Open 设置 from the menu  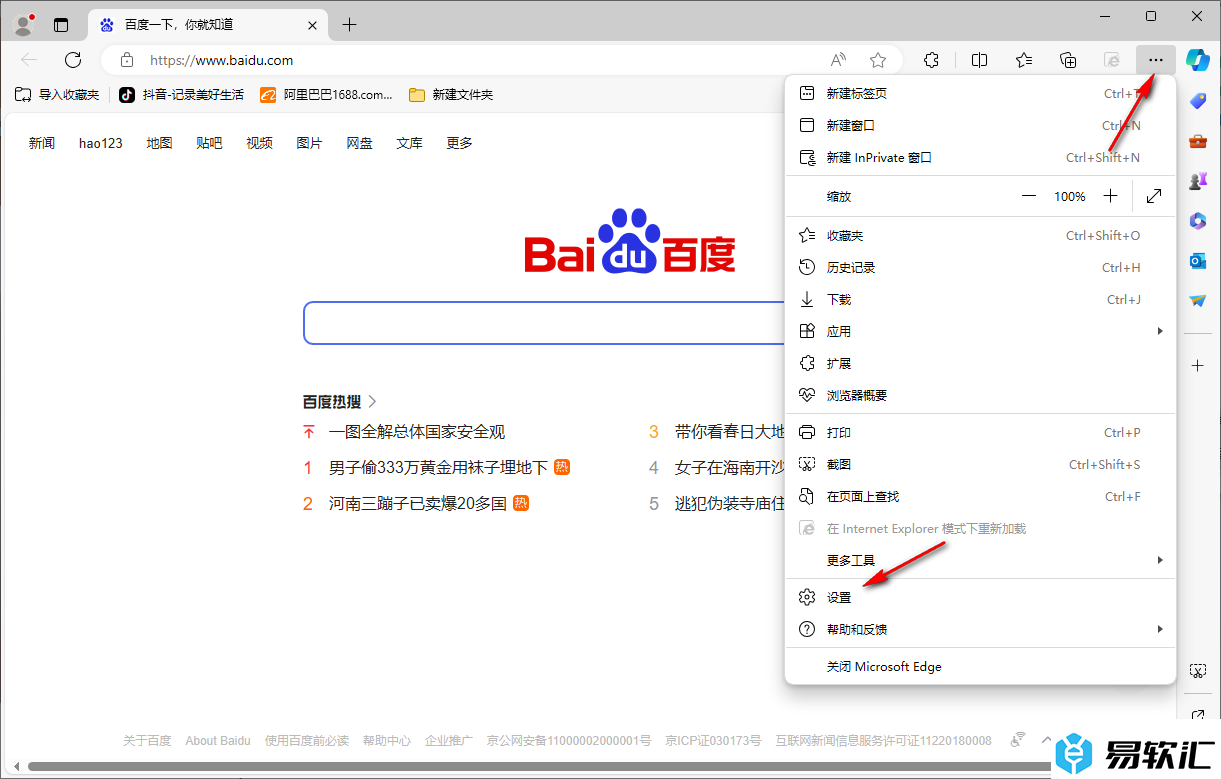[x=980, y=598]
